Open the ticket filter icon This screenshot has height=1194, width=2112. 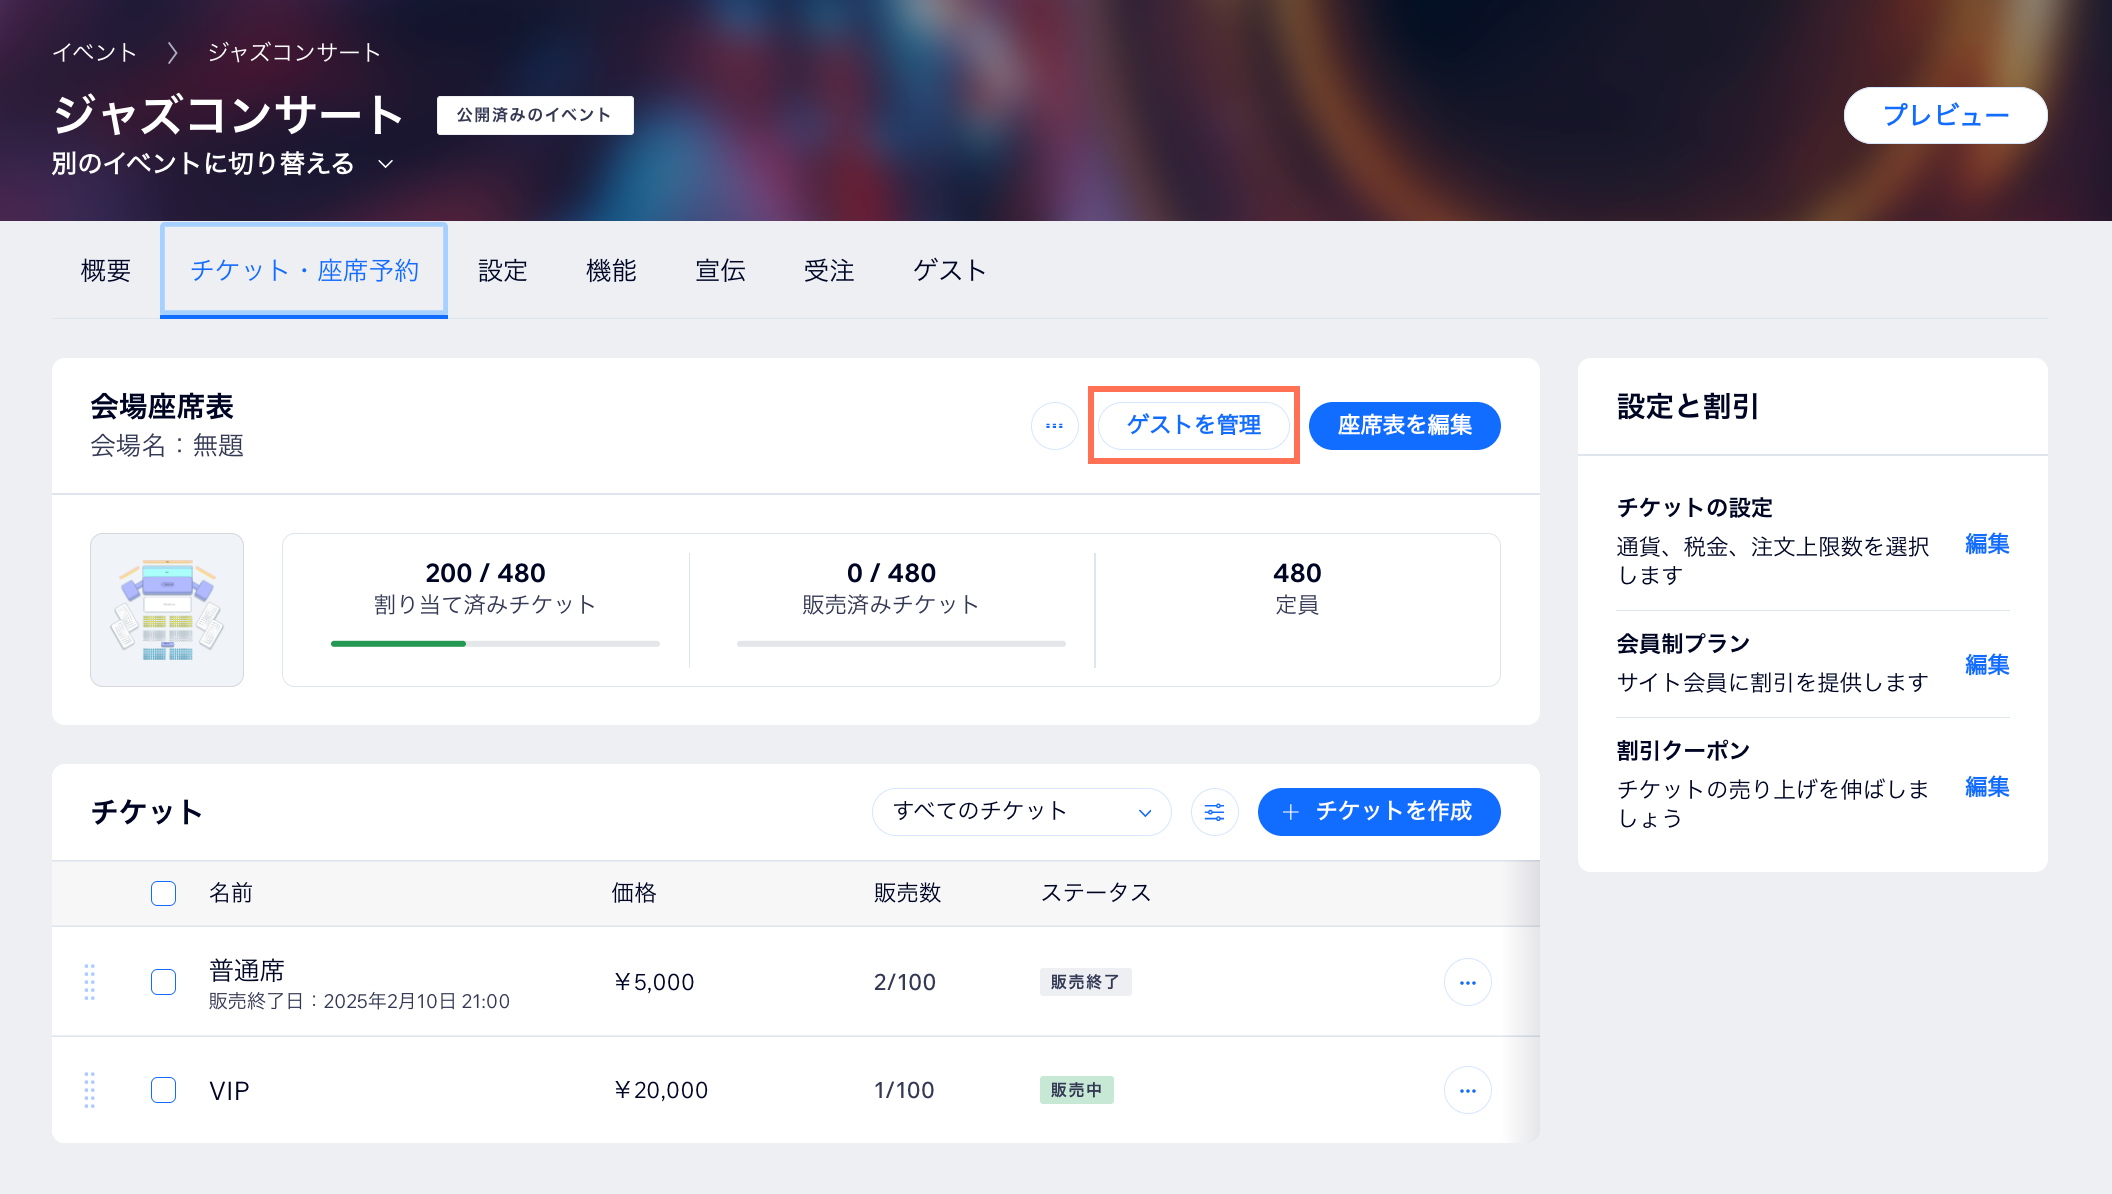coord(1214,811)
